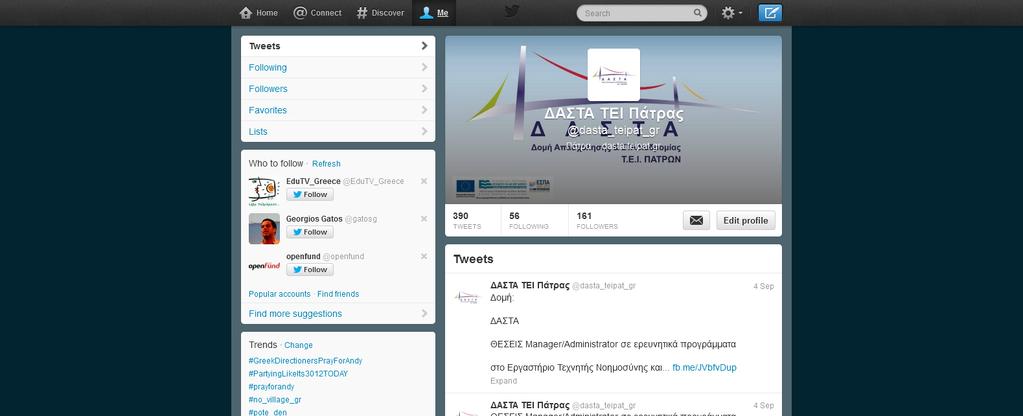
Task: Click the Edit profile button
Action: 746,220
